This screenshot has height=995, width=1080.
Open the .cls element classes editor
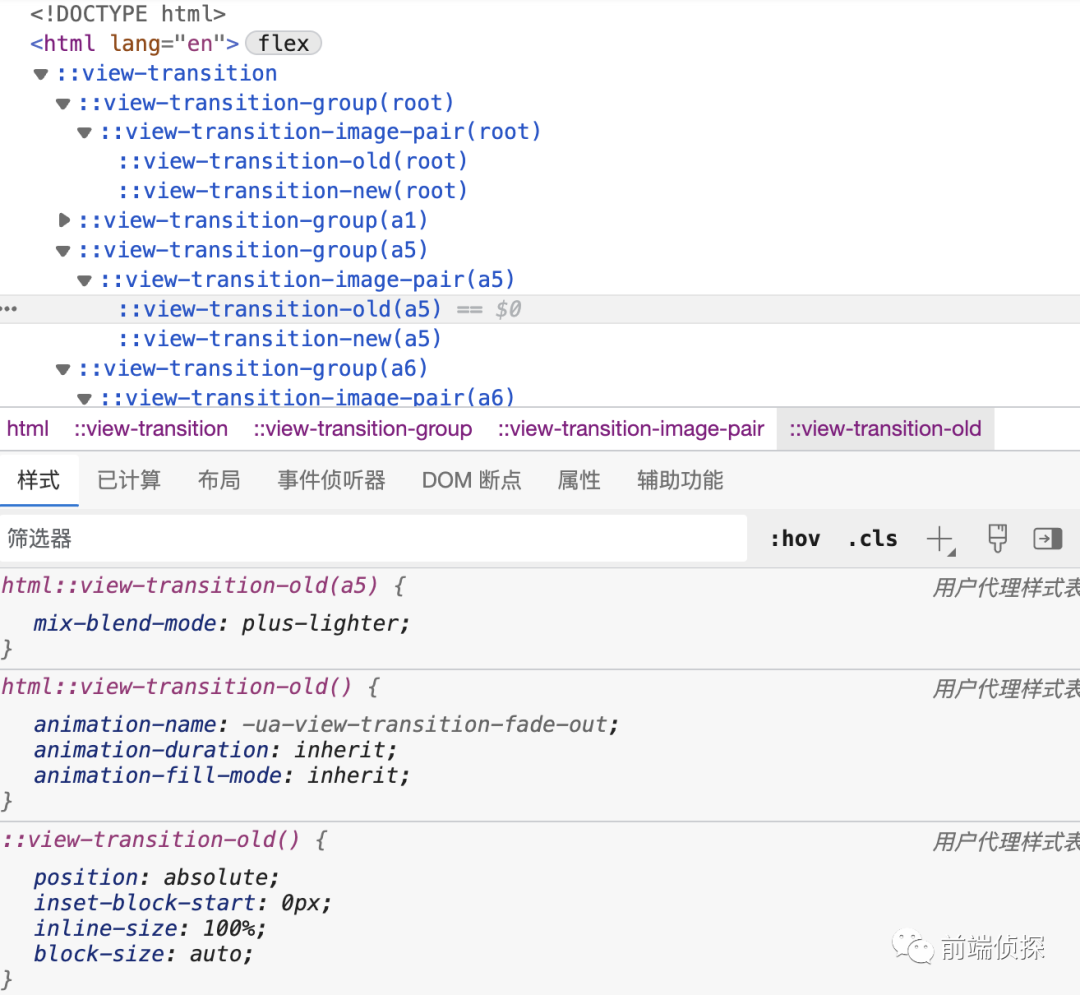(x=871, y=538)
